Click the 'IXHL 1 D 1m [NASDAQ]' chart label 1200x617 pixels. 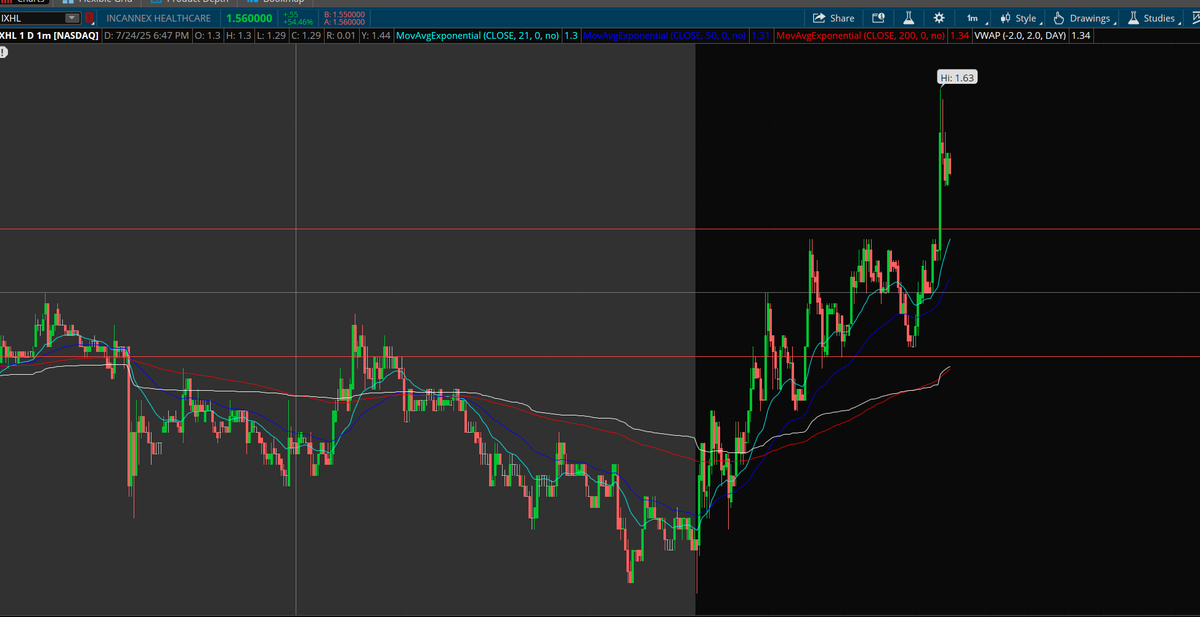click(x=49, y=36)
